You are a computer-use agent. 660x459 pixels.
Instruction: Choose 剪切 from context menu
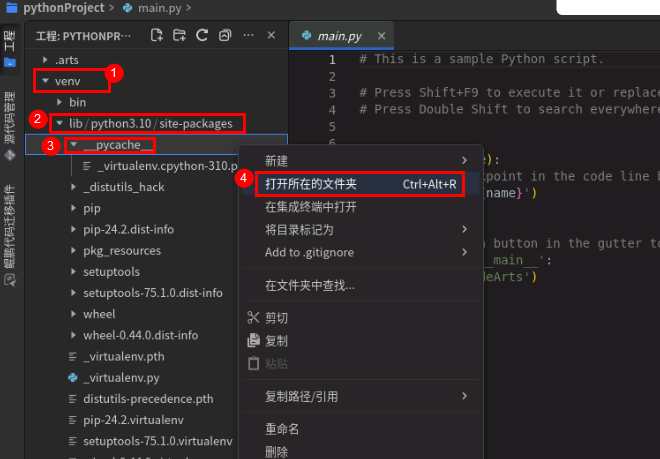pyautogui.click(x=361, y=318)
